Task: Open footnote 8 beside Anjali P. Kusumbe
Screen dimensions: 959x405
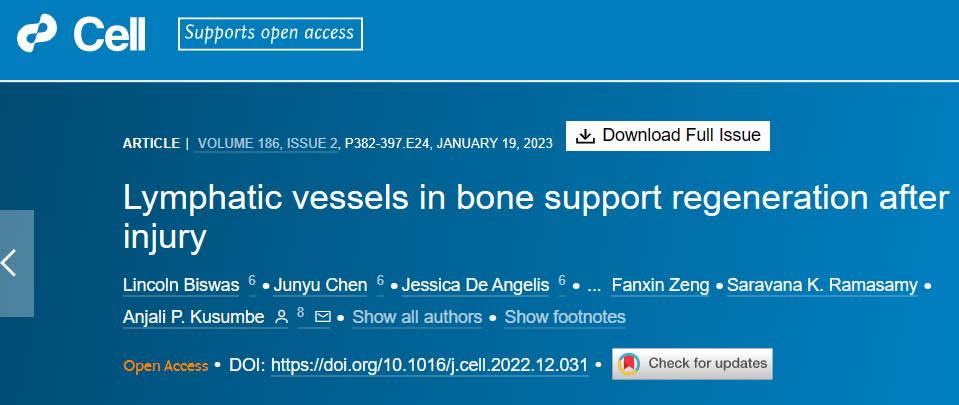Action: coord(300,313)
